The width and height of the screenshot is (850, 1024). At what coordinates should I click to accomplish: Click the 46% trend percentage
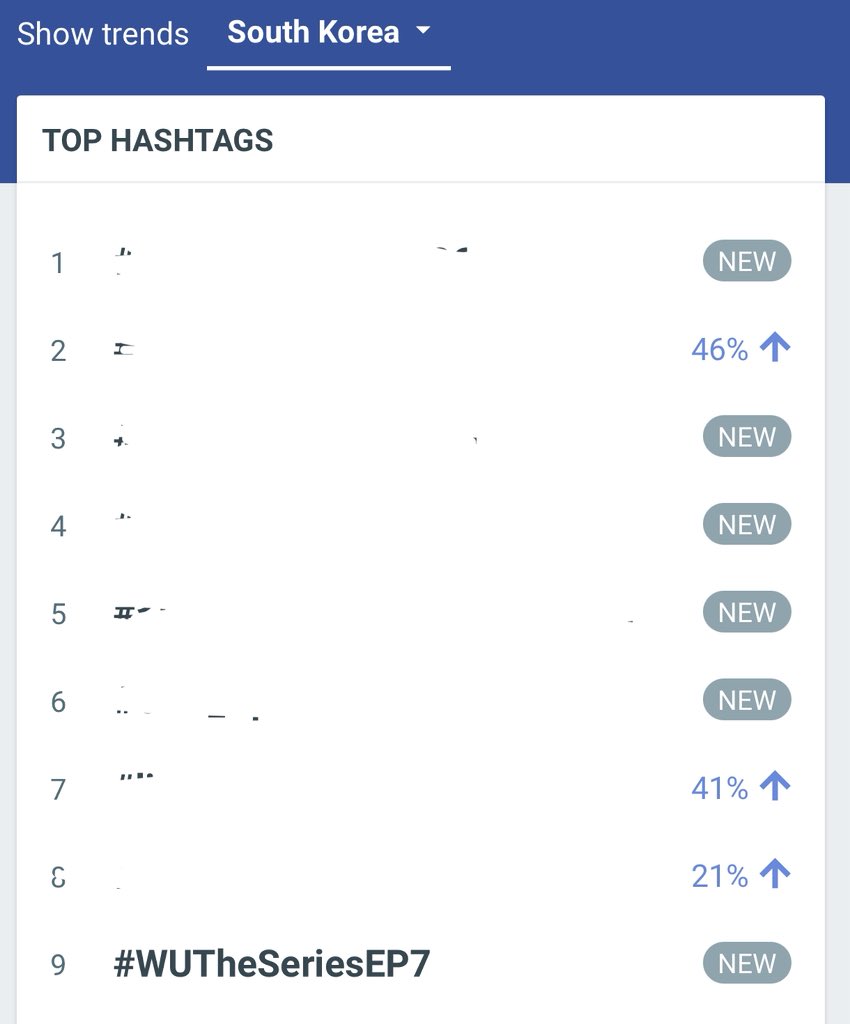click(720, 349)
